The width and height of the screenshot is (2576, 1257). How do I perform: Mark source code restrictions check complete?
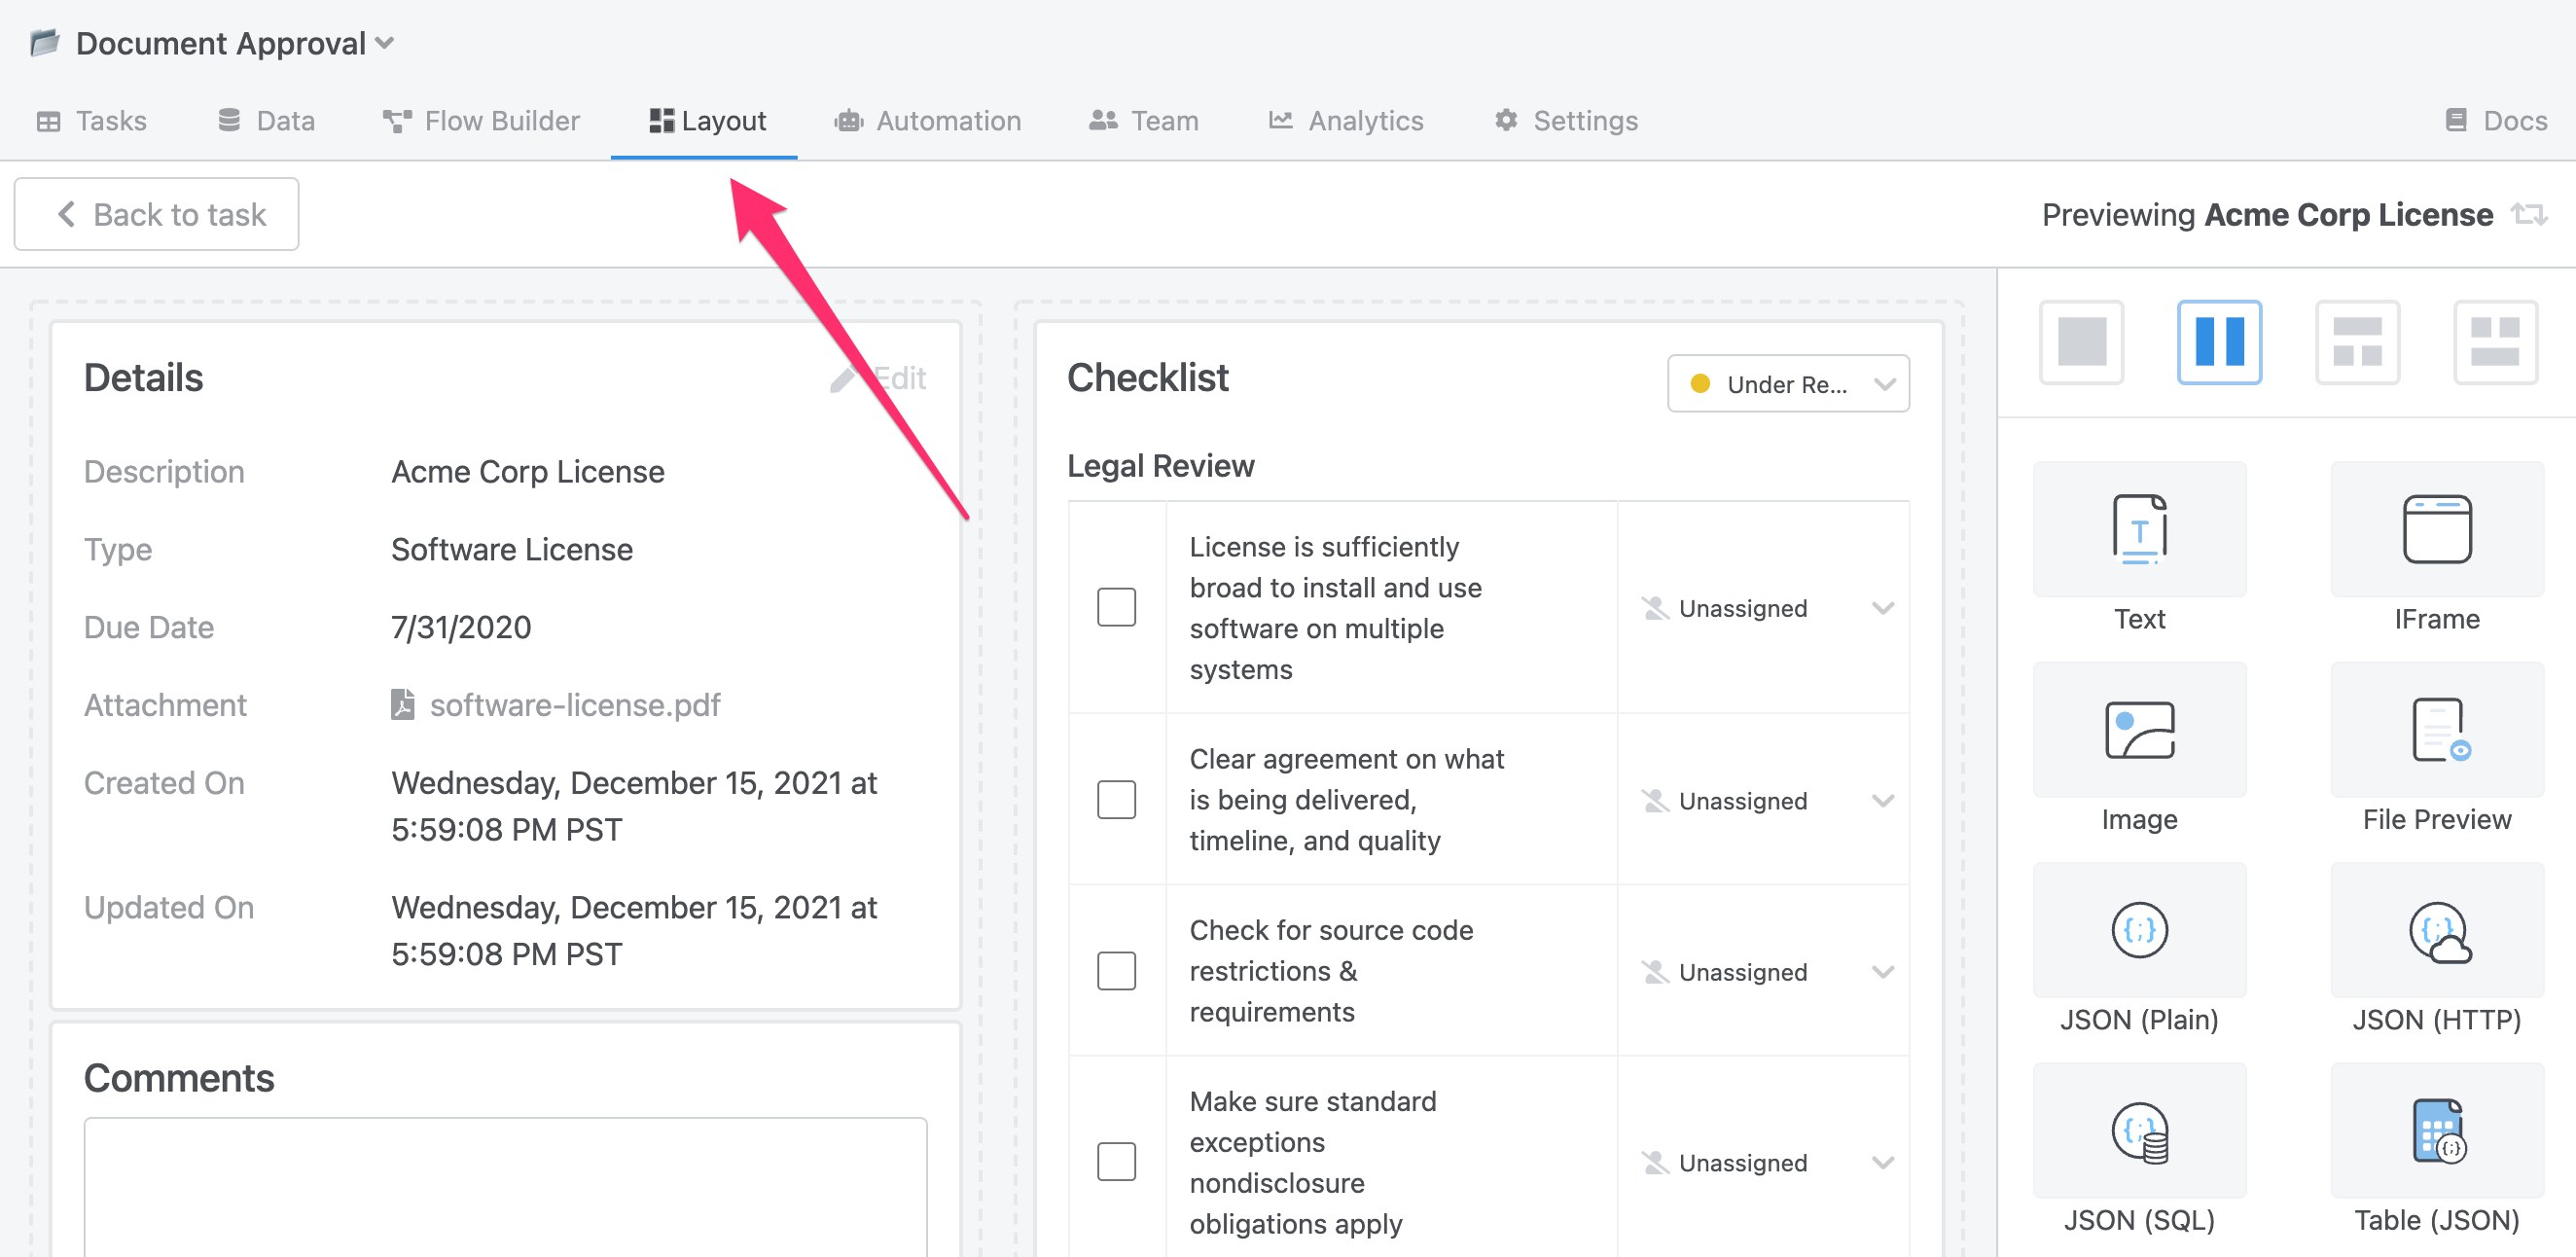click(x=1117, y=970)
